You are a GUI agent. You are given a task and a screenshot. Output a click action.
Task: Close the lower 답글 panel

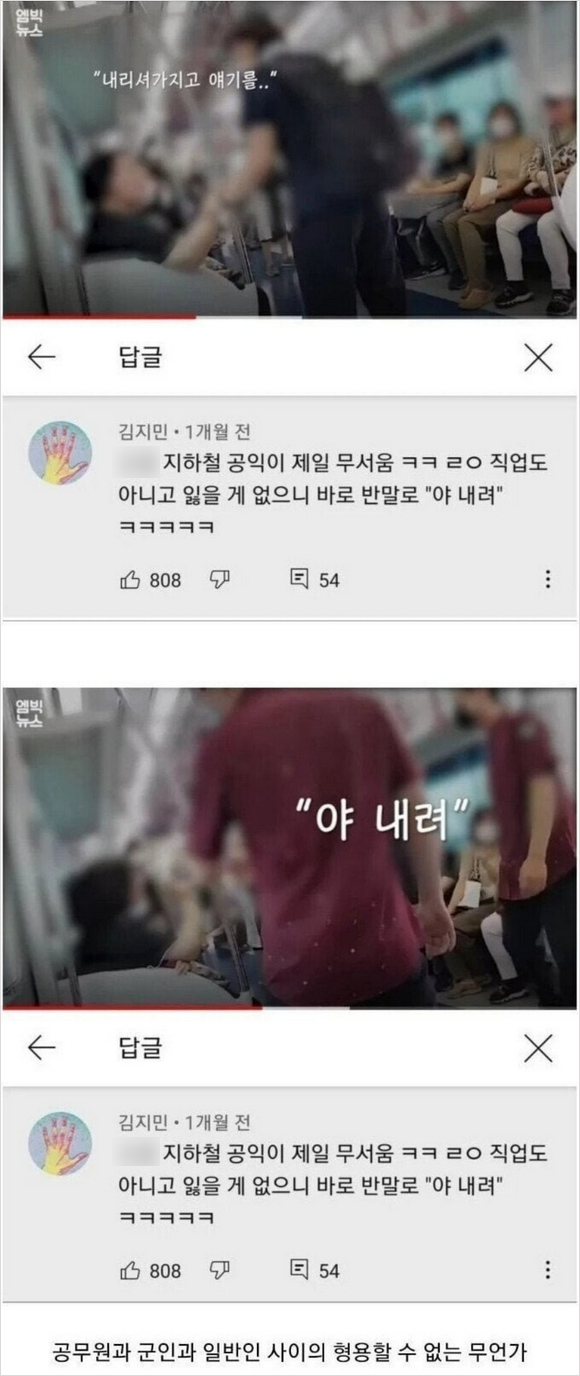pyautogui.click(x=538, y=1048)
